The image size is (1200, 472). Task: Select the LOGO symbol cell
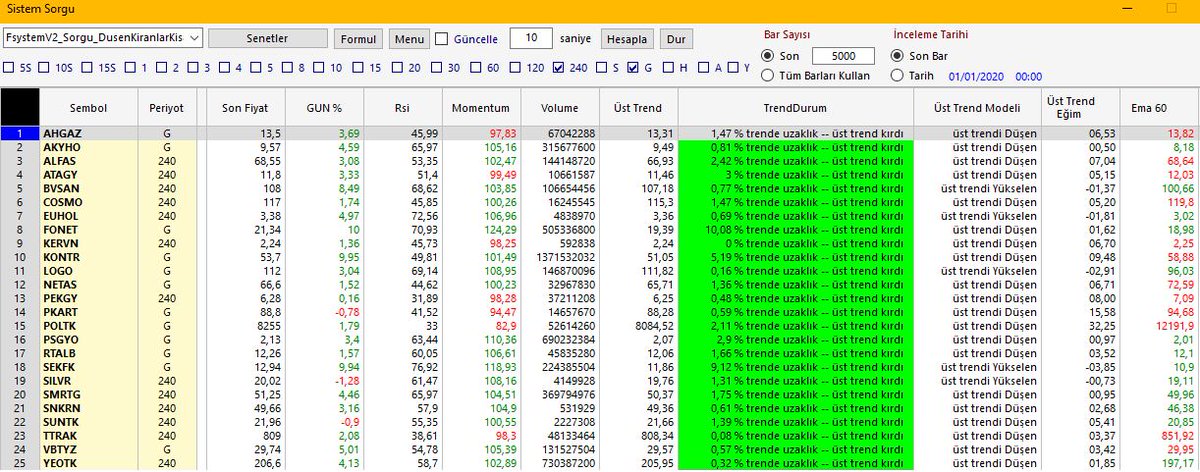(x=88, y=270)
